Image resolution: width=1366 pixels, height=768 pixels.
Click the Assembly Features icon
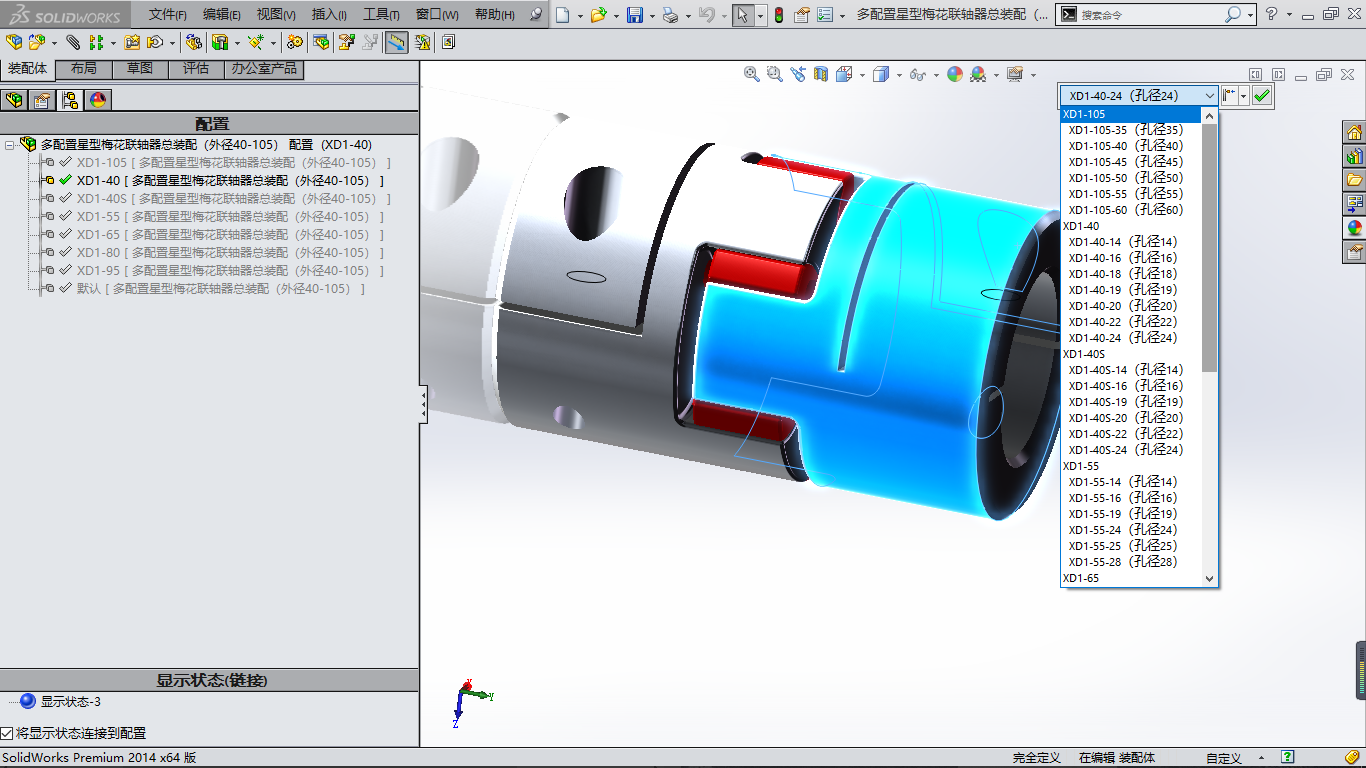[x=220, y=43]
